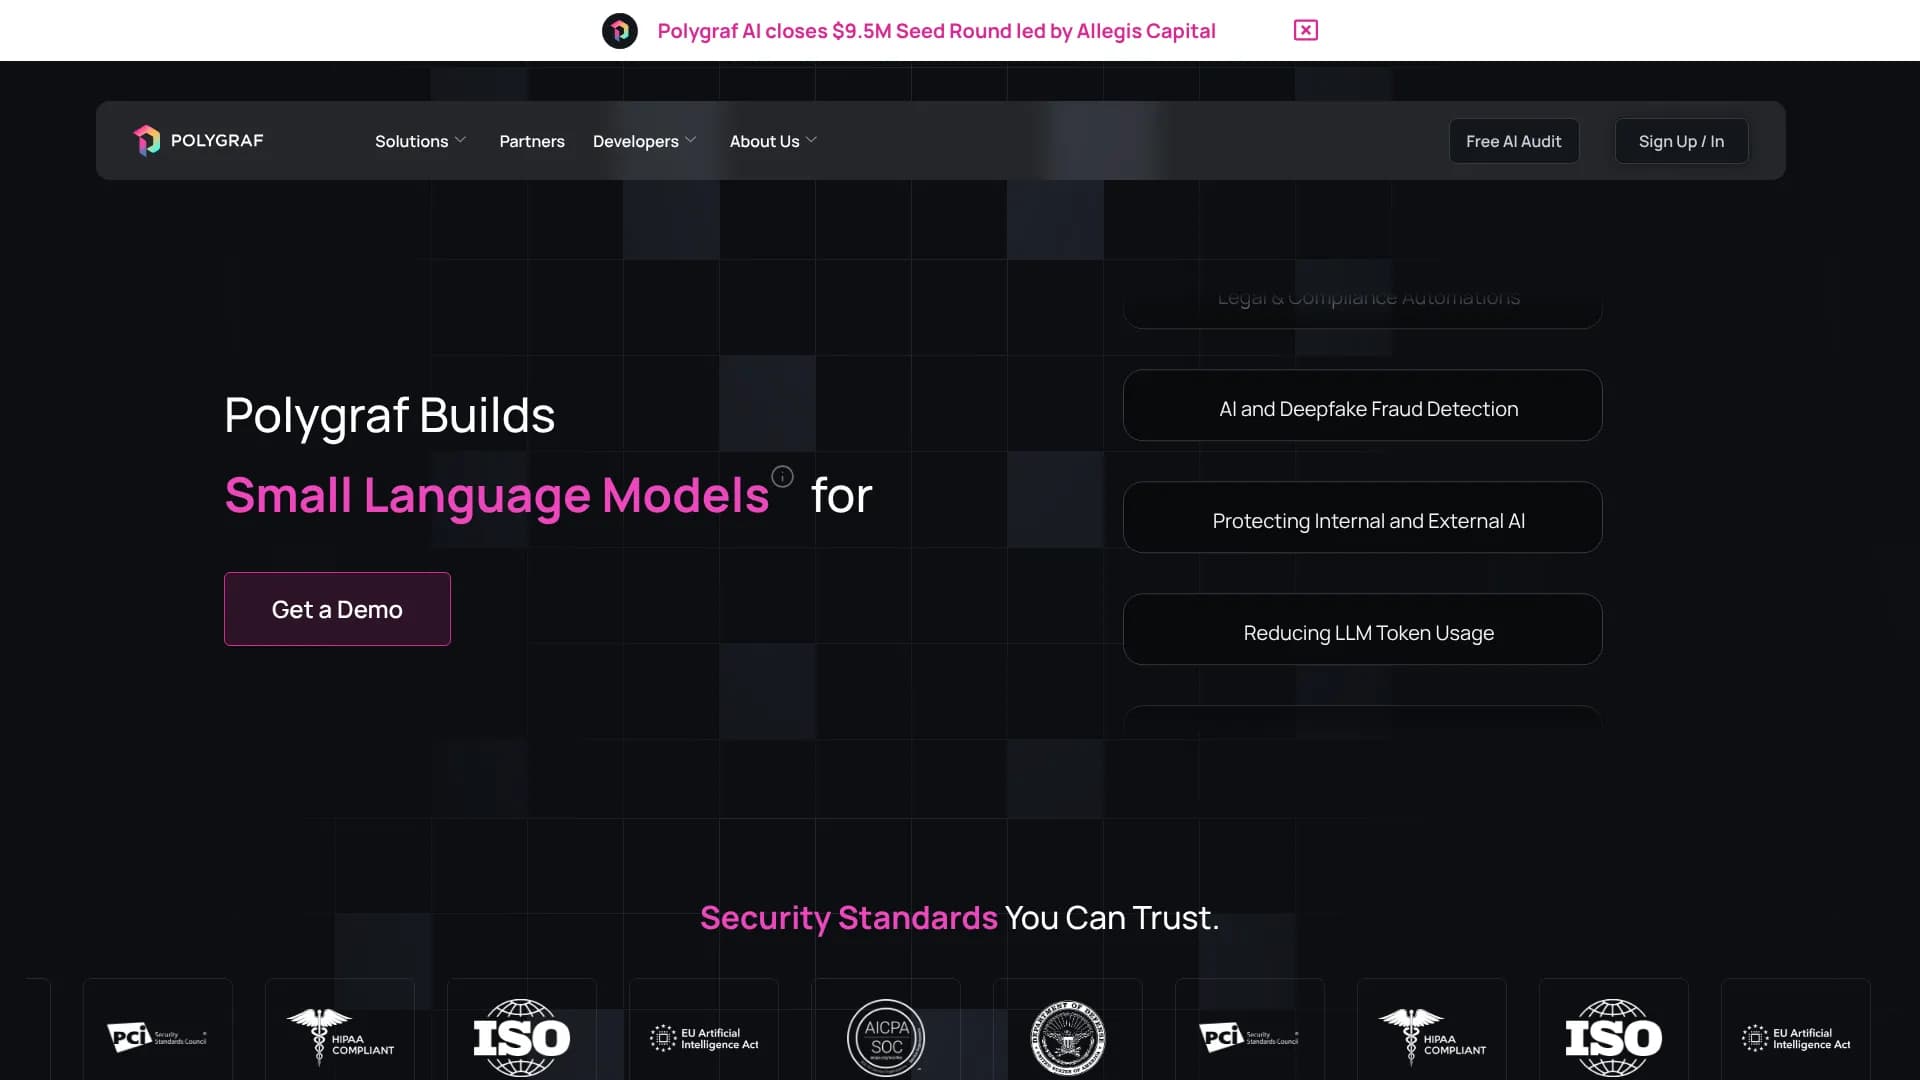The image size is (1920, 1080).
Task: Click the ISO badge right of the Defense seal
Action: [1614, 1037]
